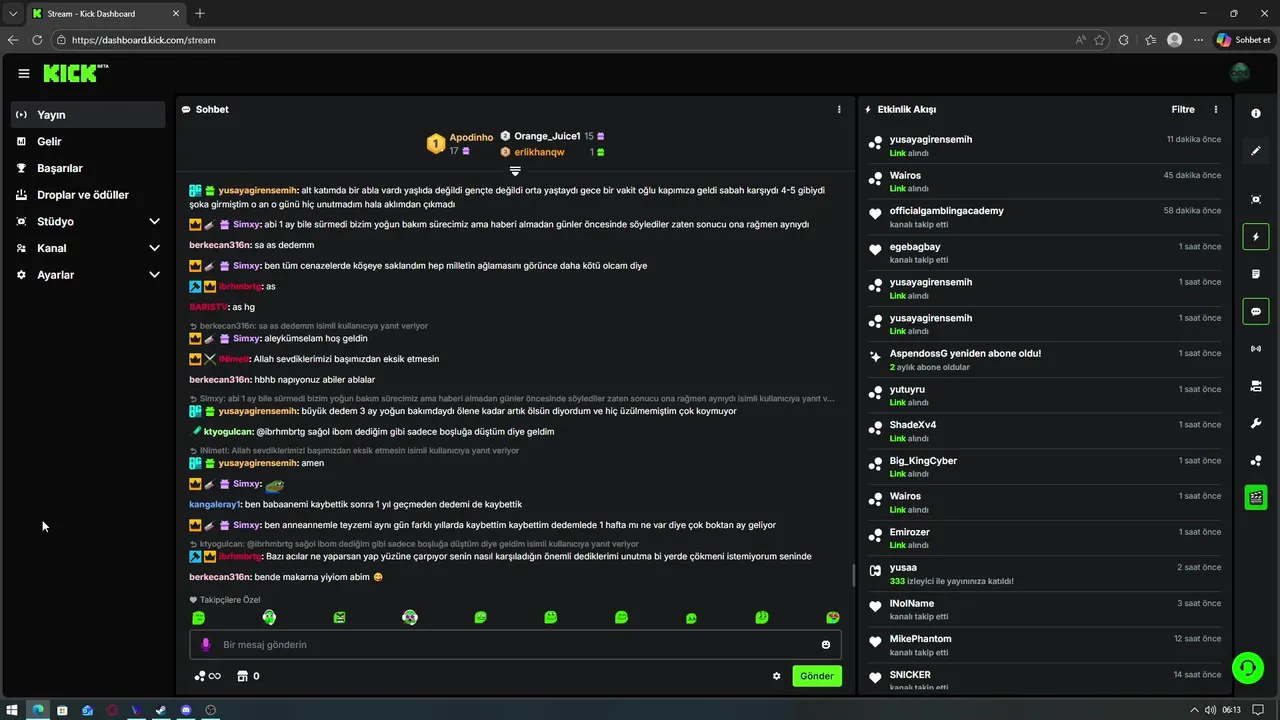The height and width of the screenshot is (720, 1280).
Task: Click the three-dots points icon in the right sidebar
Action: coord(1256,460)
